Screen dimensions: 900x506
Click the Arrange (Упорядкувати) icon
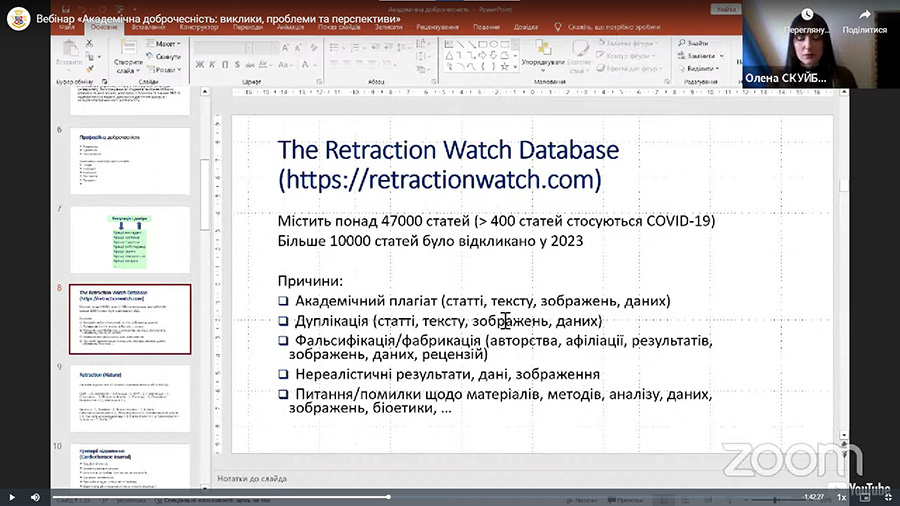[x=542, y=50]
